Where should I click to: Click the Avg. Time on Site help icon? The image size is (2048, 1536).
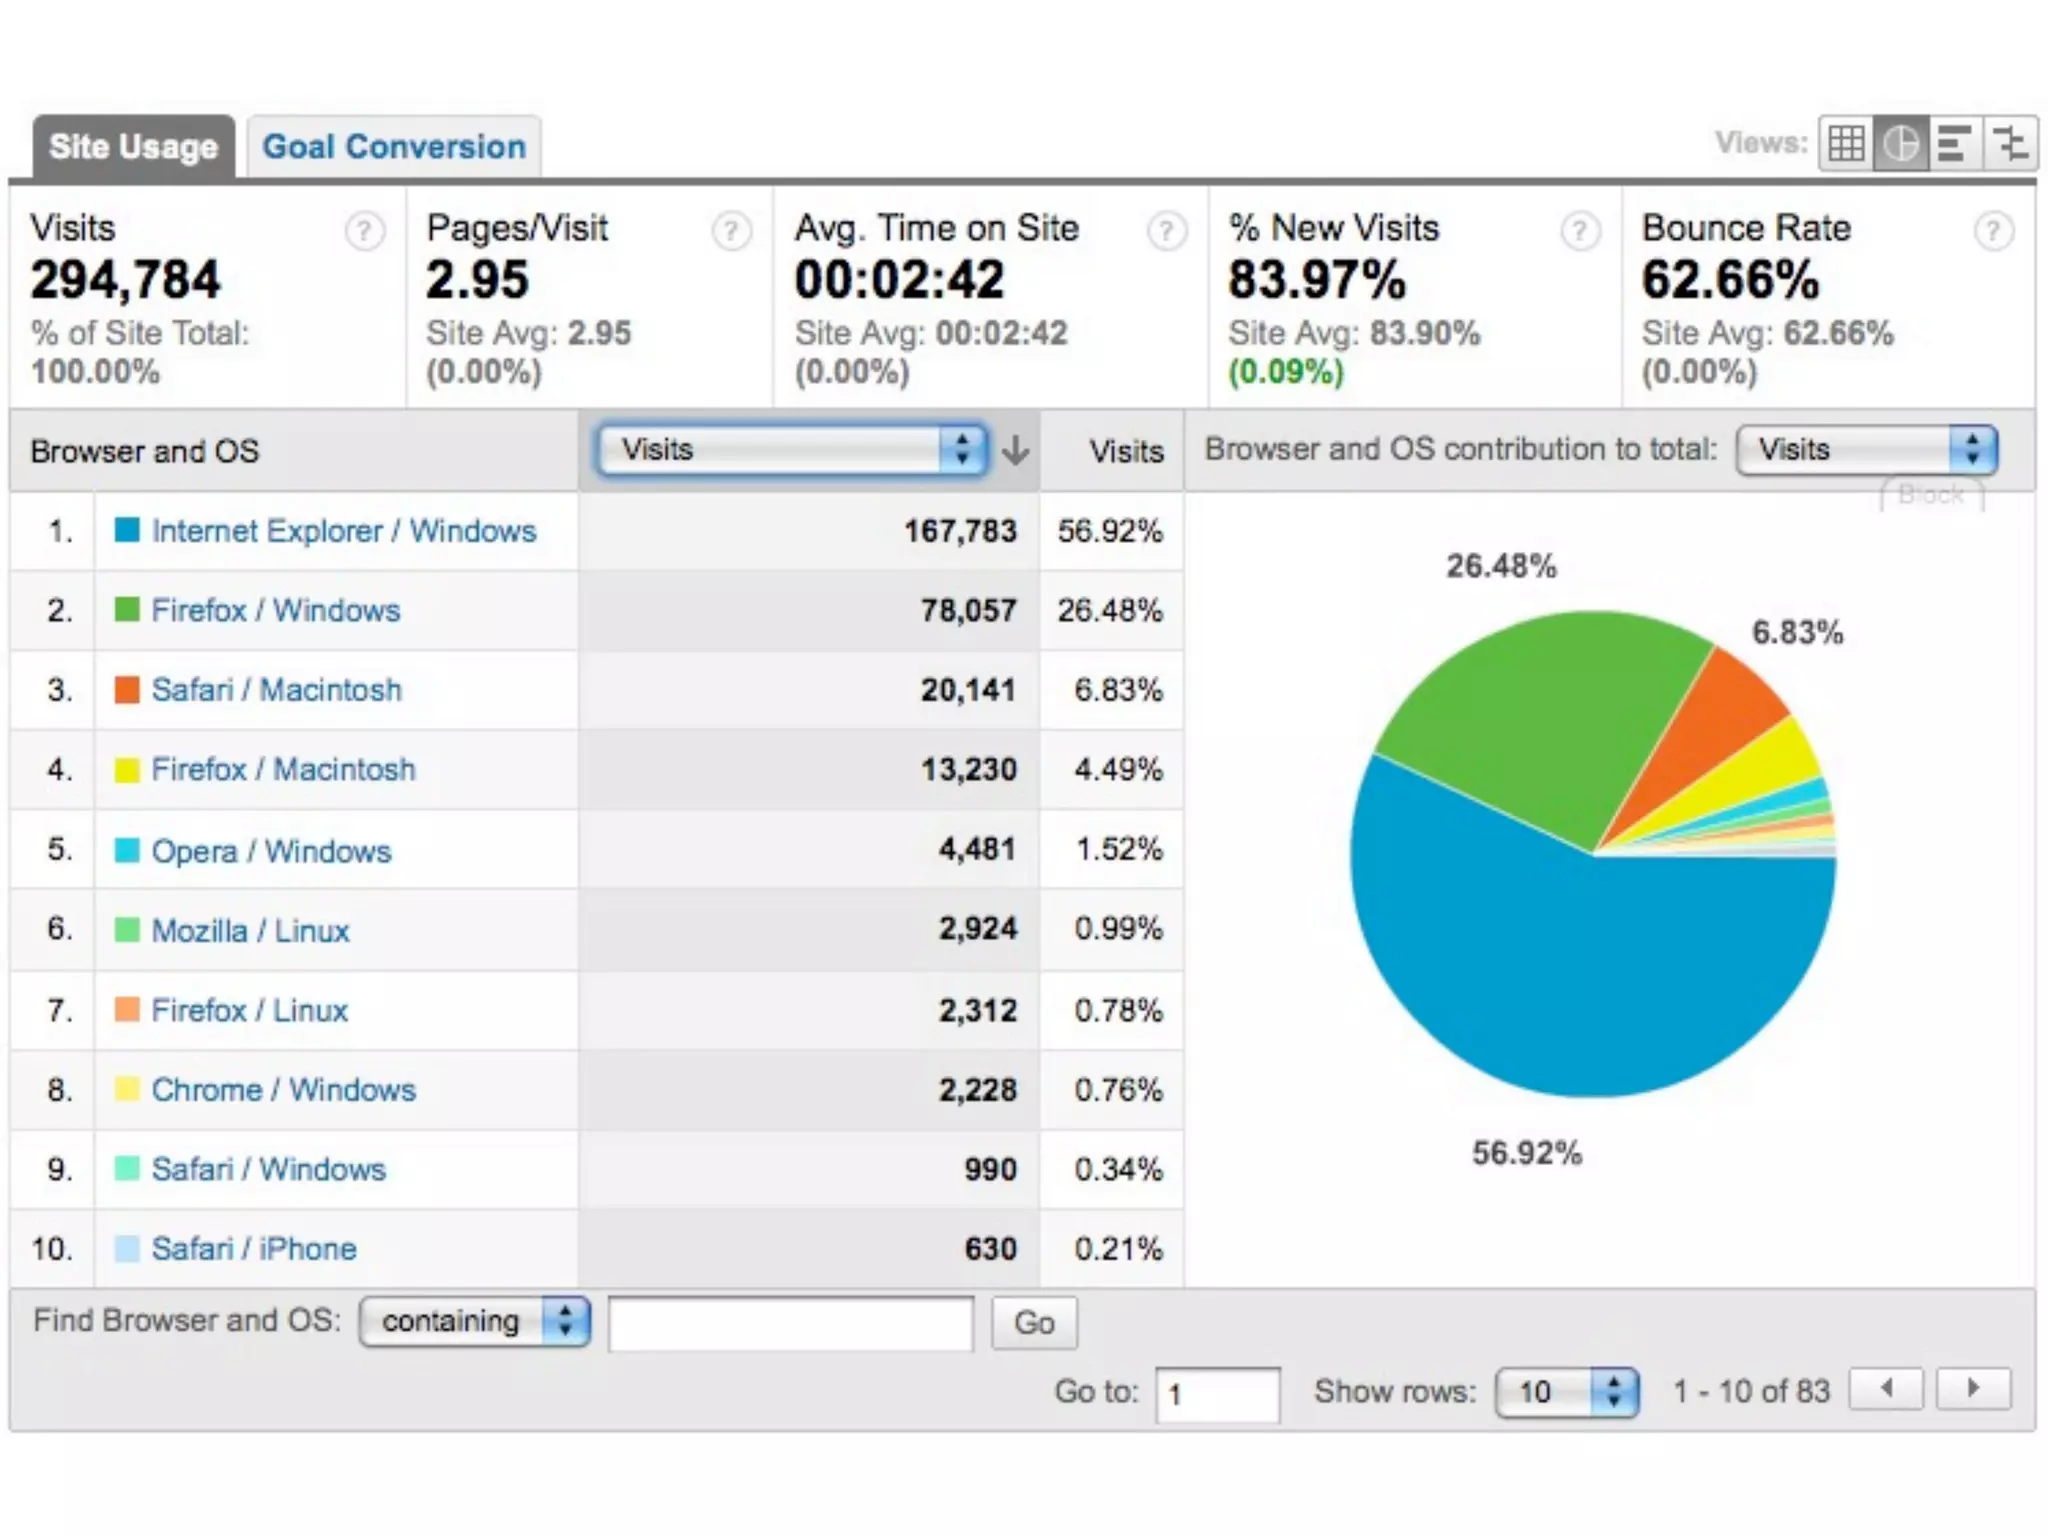pos(1166,232)
